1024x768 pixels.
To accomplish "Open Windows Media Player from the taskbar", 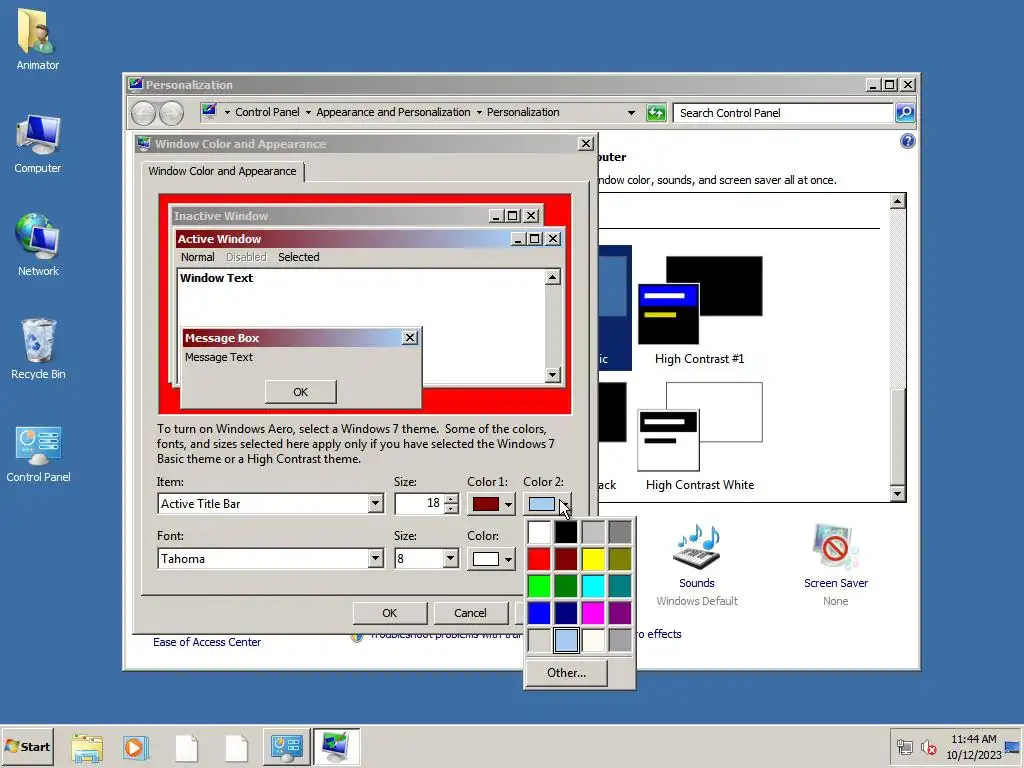I will [x=136, y=748].
